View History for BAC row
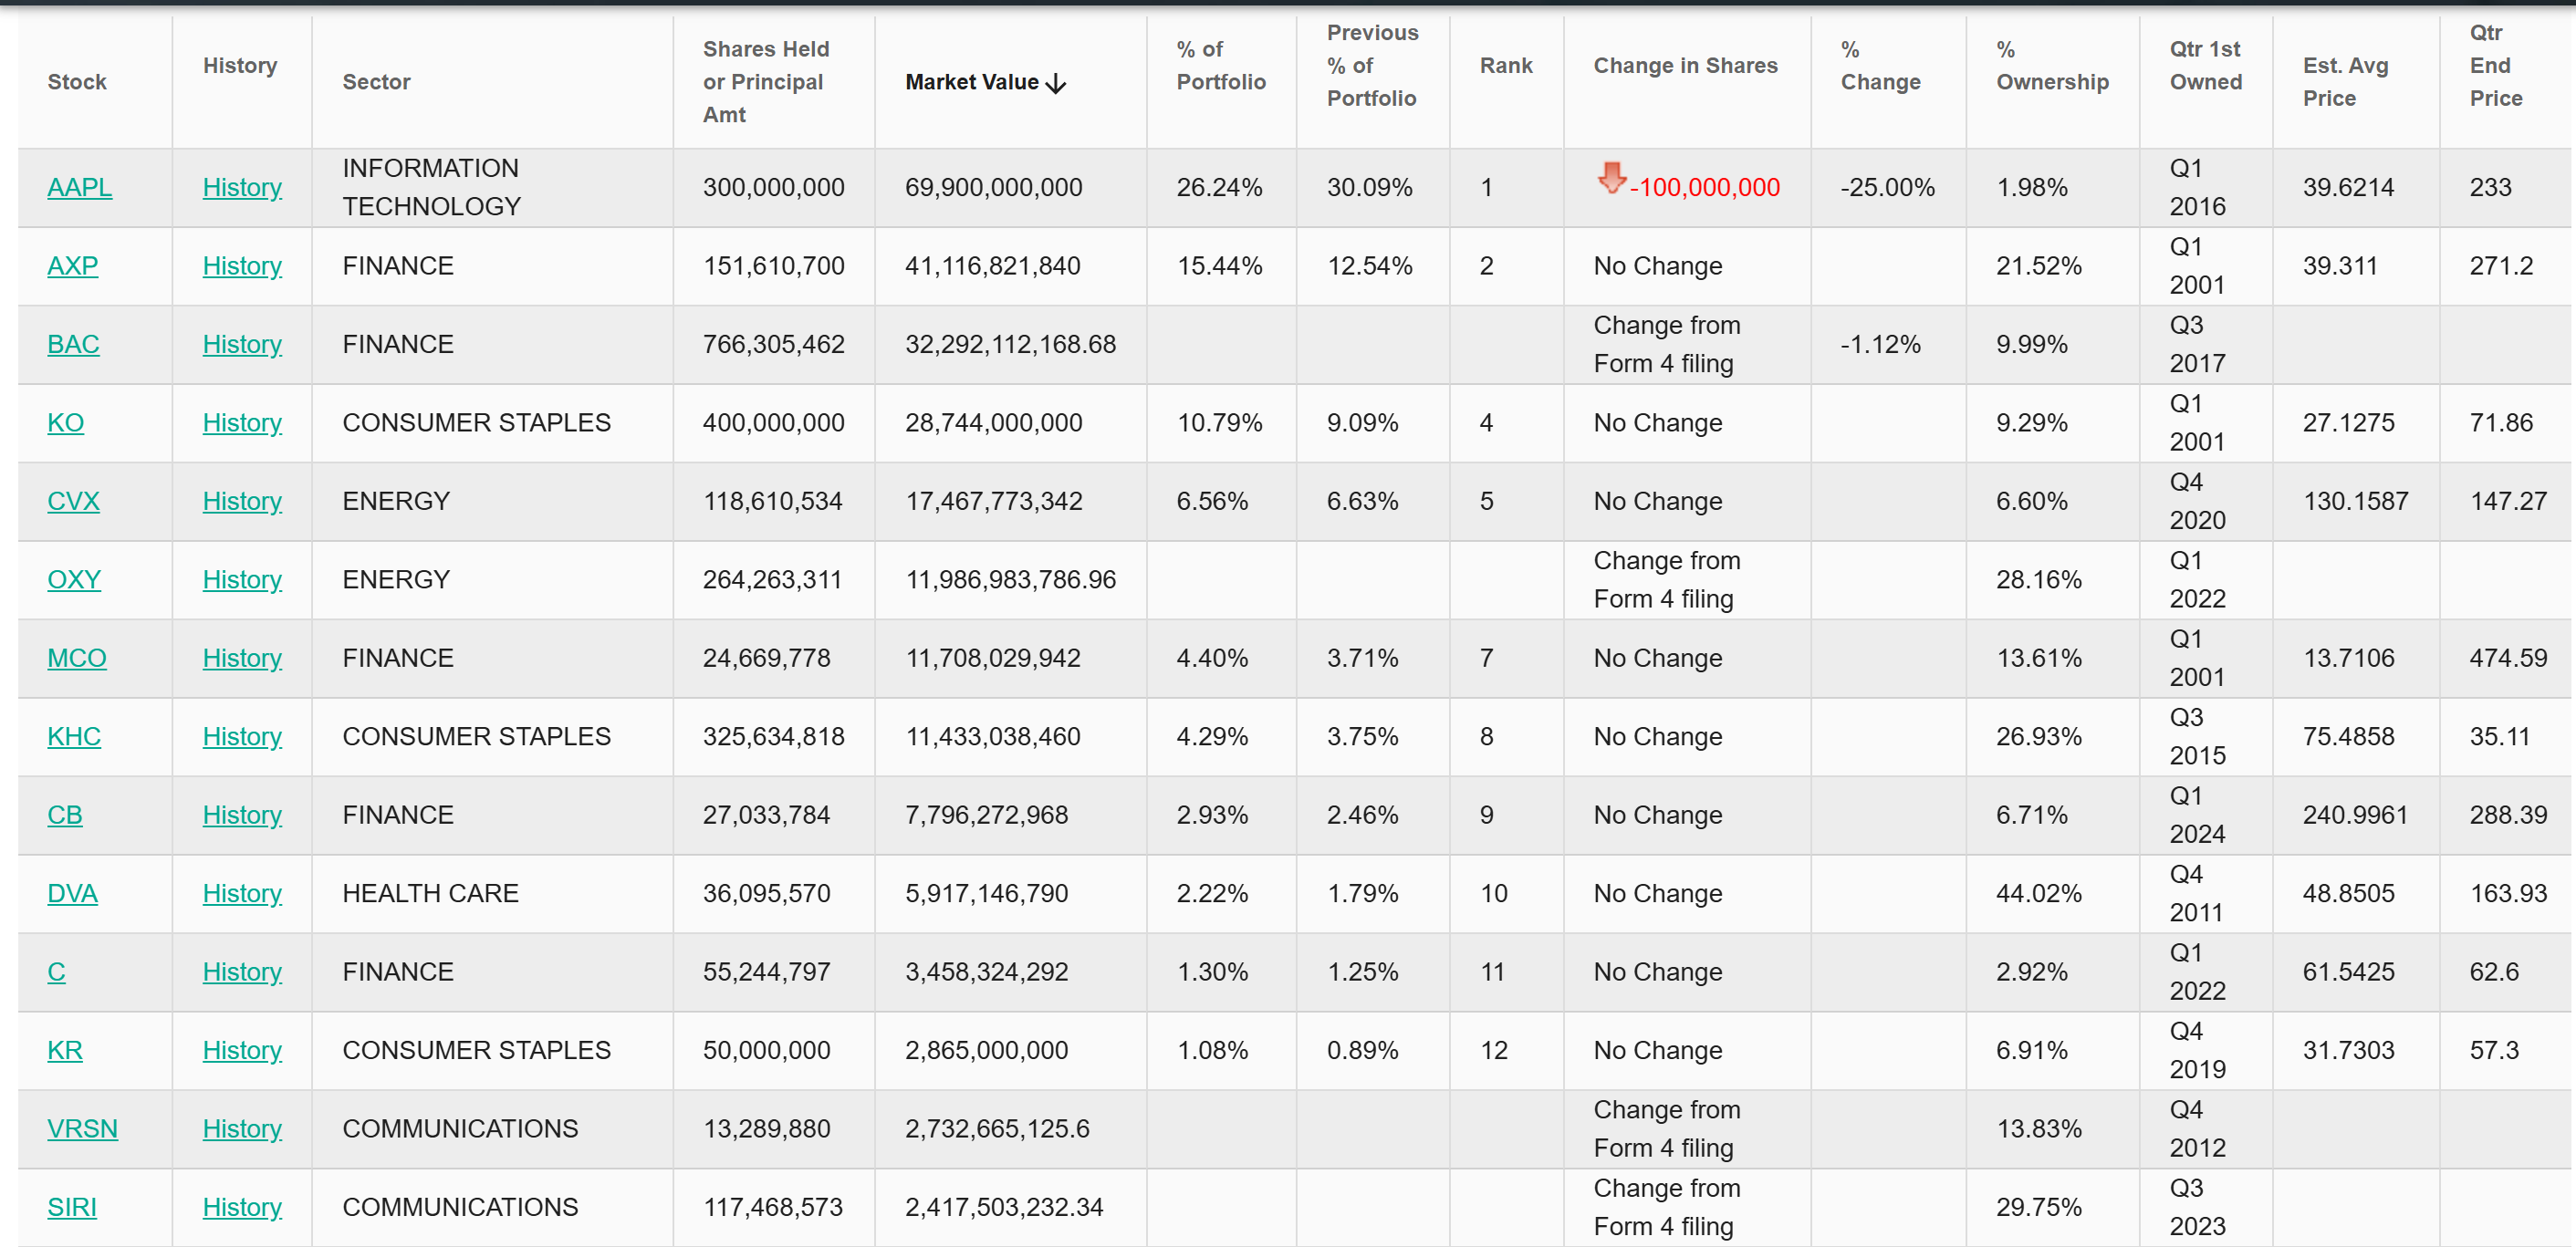This screenshot has width=2576, height=1247. 242,345
